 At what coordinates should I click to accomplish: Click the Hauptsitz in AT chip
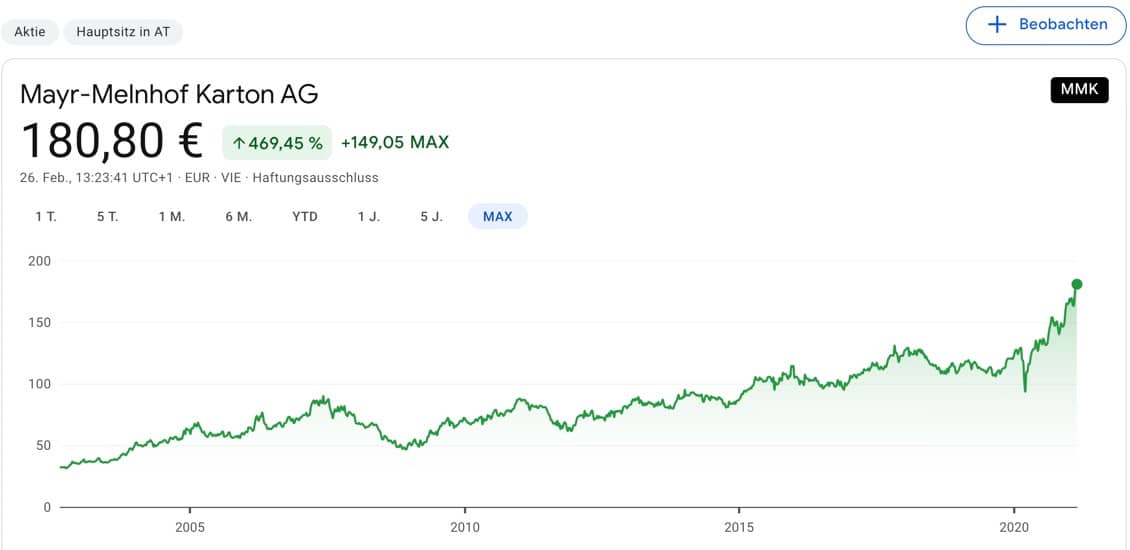[x=123, y=32]
